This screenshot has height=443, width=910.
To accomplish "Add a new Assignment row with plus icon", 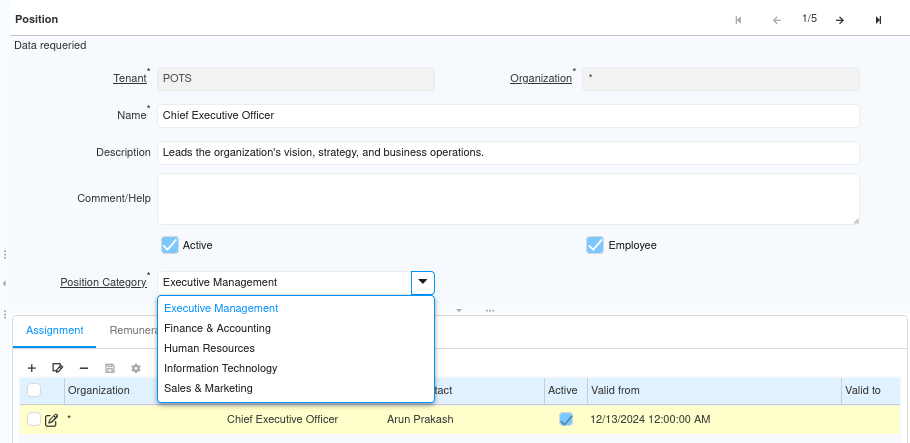I will [32, 368].
